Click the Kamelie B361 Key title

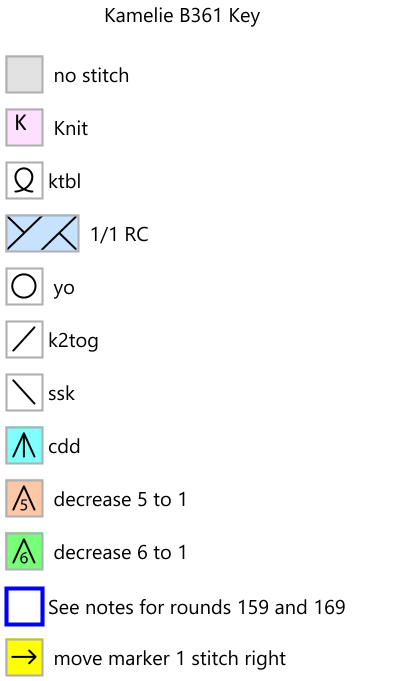pyautogui.click(x=182, y=17)
